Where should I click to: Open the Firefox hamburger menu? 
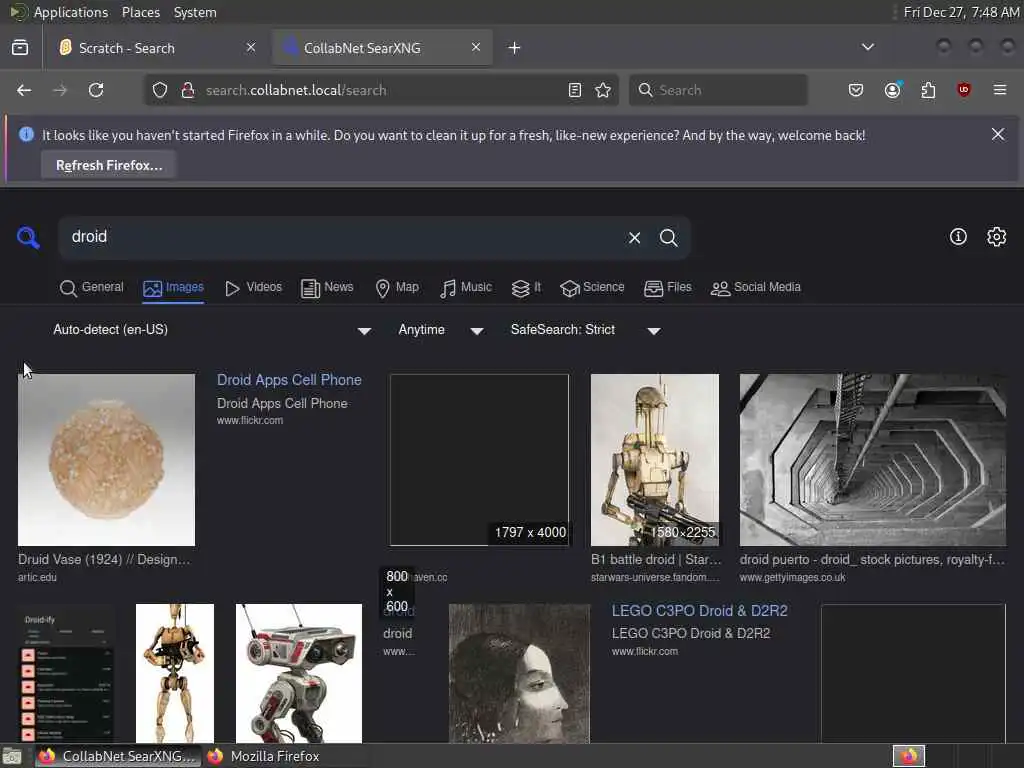coord(1000,90)
